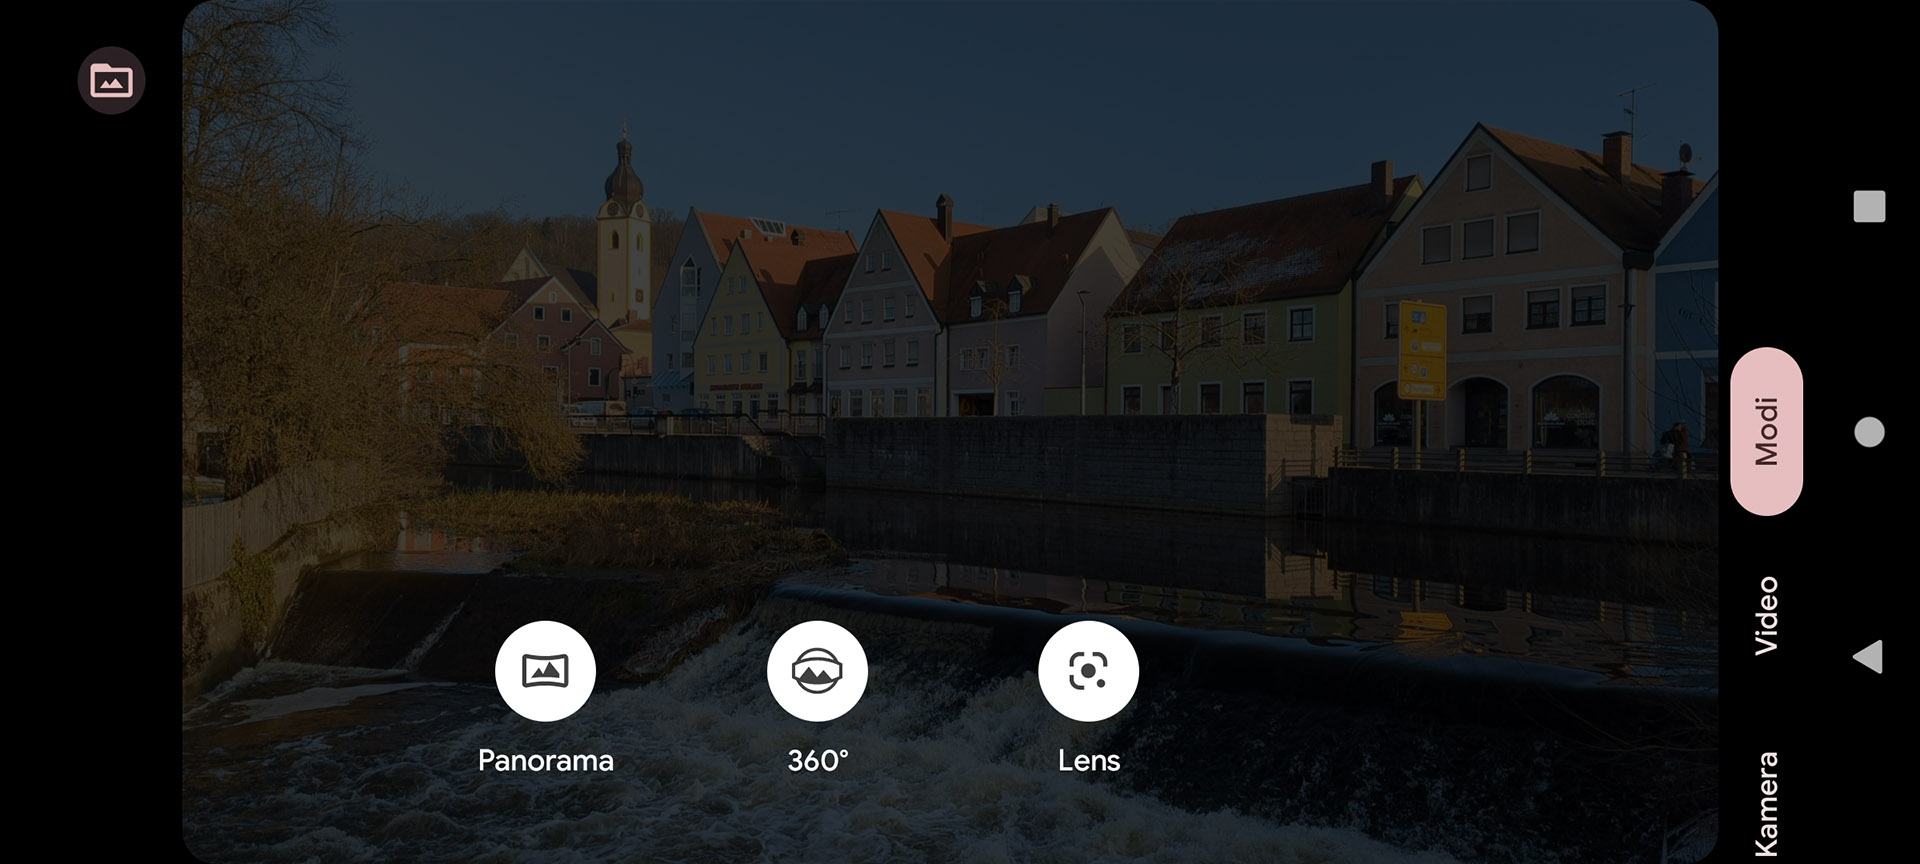
Task: Tap the Android home circle button
Action: 1869,432
